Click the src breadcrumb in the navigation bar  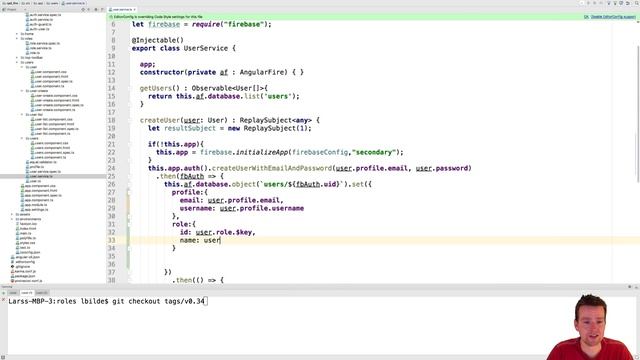(27, 3)
